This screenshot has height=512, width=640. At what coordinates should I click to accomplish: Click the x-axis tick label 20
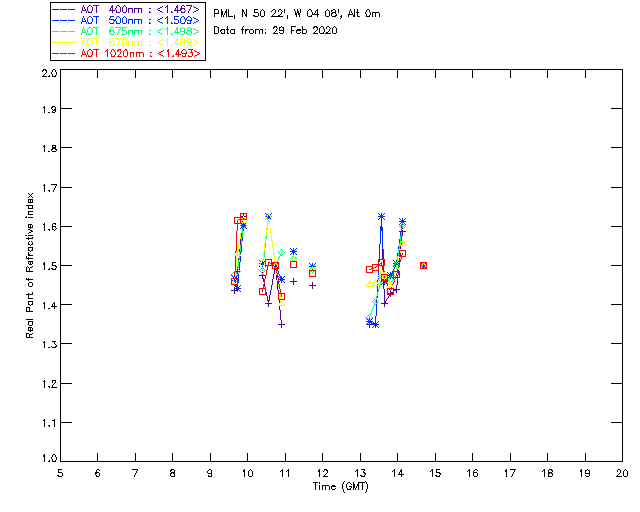[622, 473]
